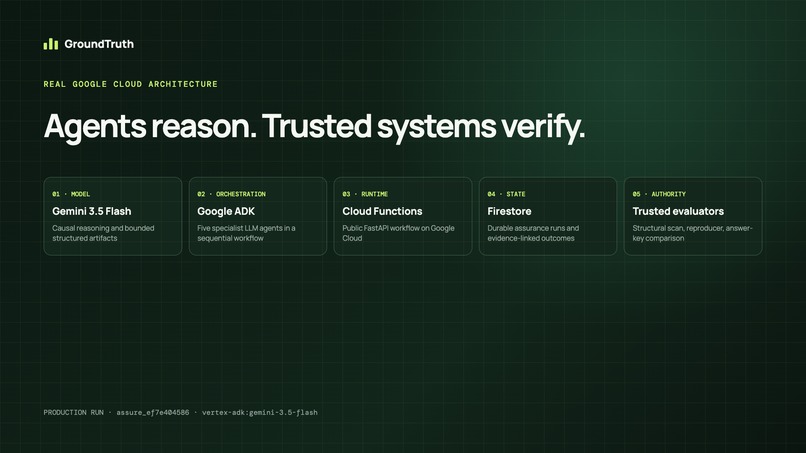Viewport: 806px width, 453px height.
Task: Click 'Public FastAPI workflow on Google Cloud' text
Action: pyautogui.click(x=398, y=233)
